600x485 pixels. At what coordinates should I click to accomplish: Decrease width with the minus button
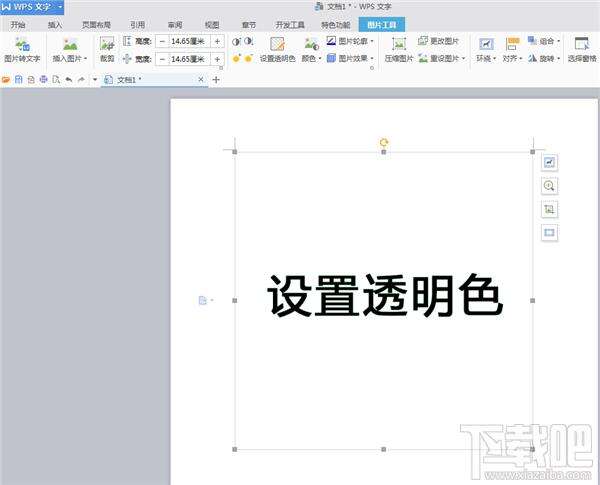(161, 59)
